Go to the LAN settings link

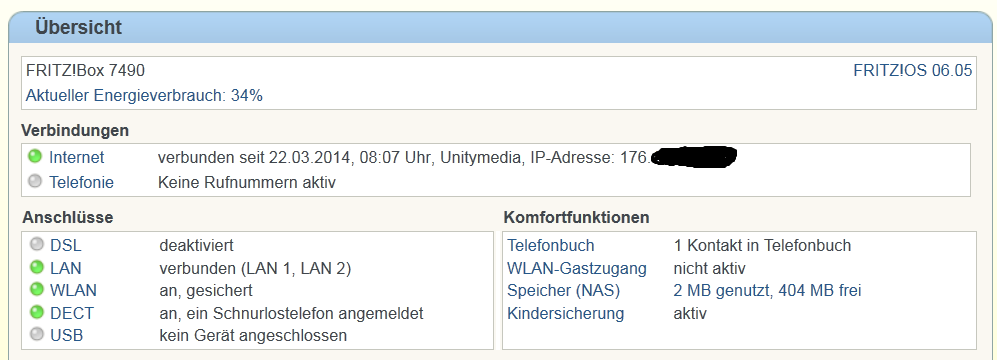pyautogui.click(x=66, y=268)
